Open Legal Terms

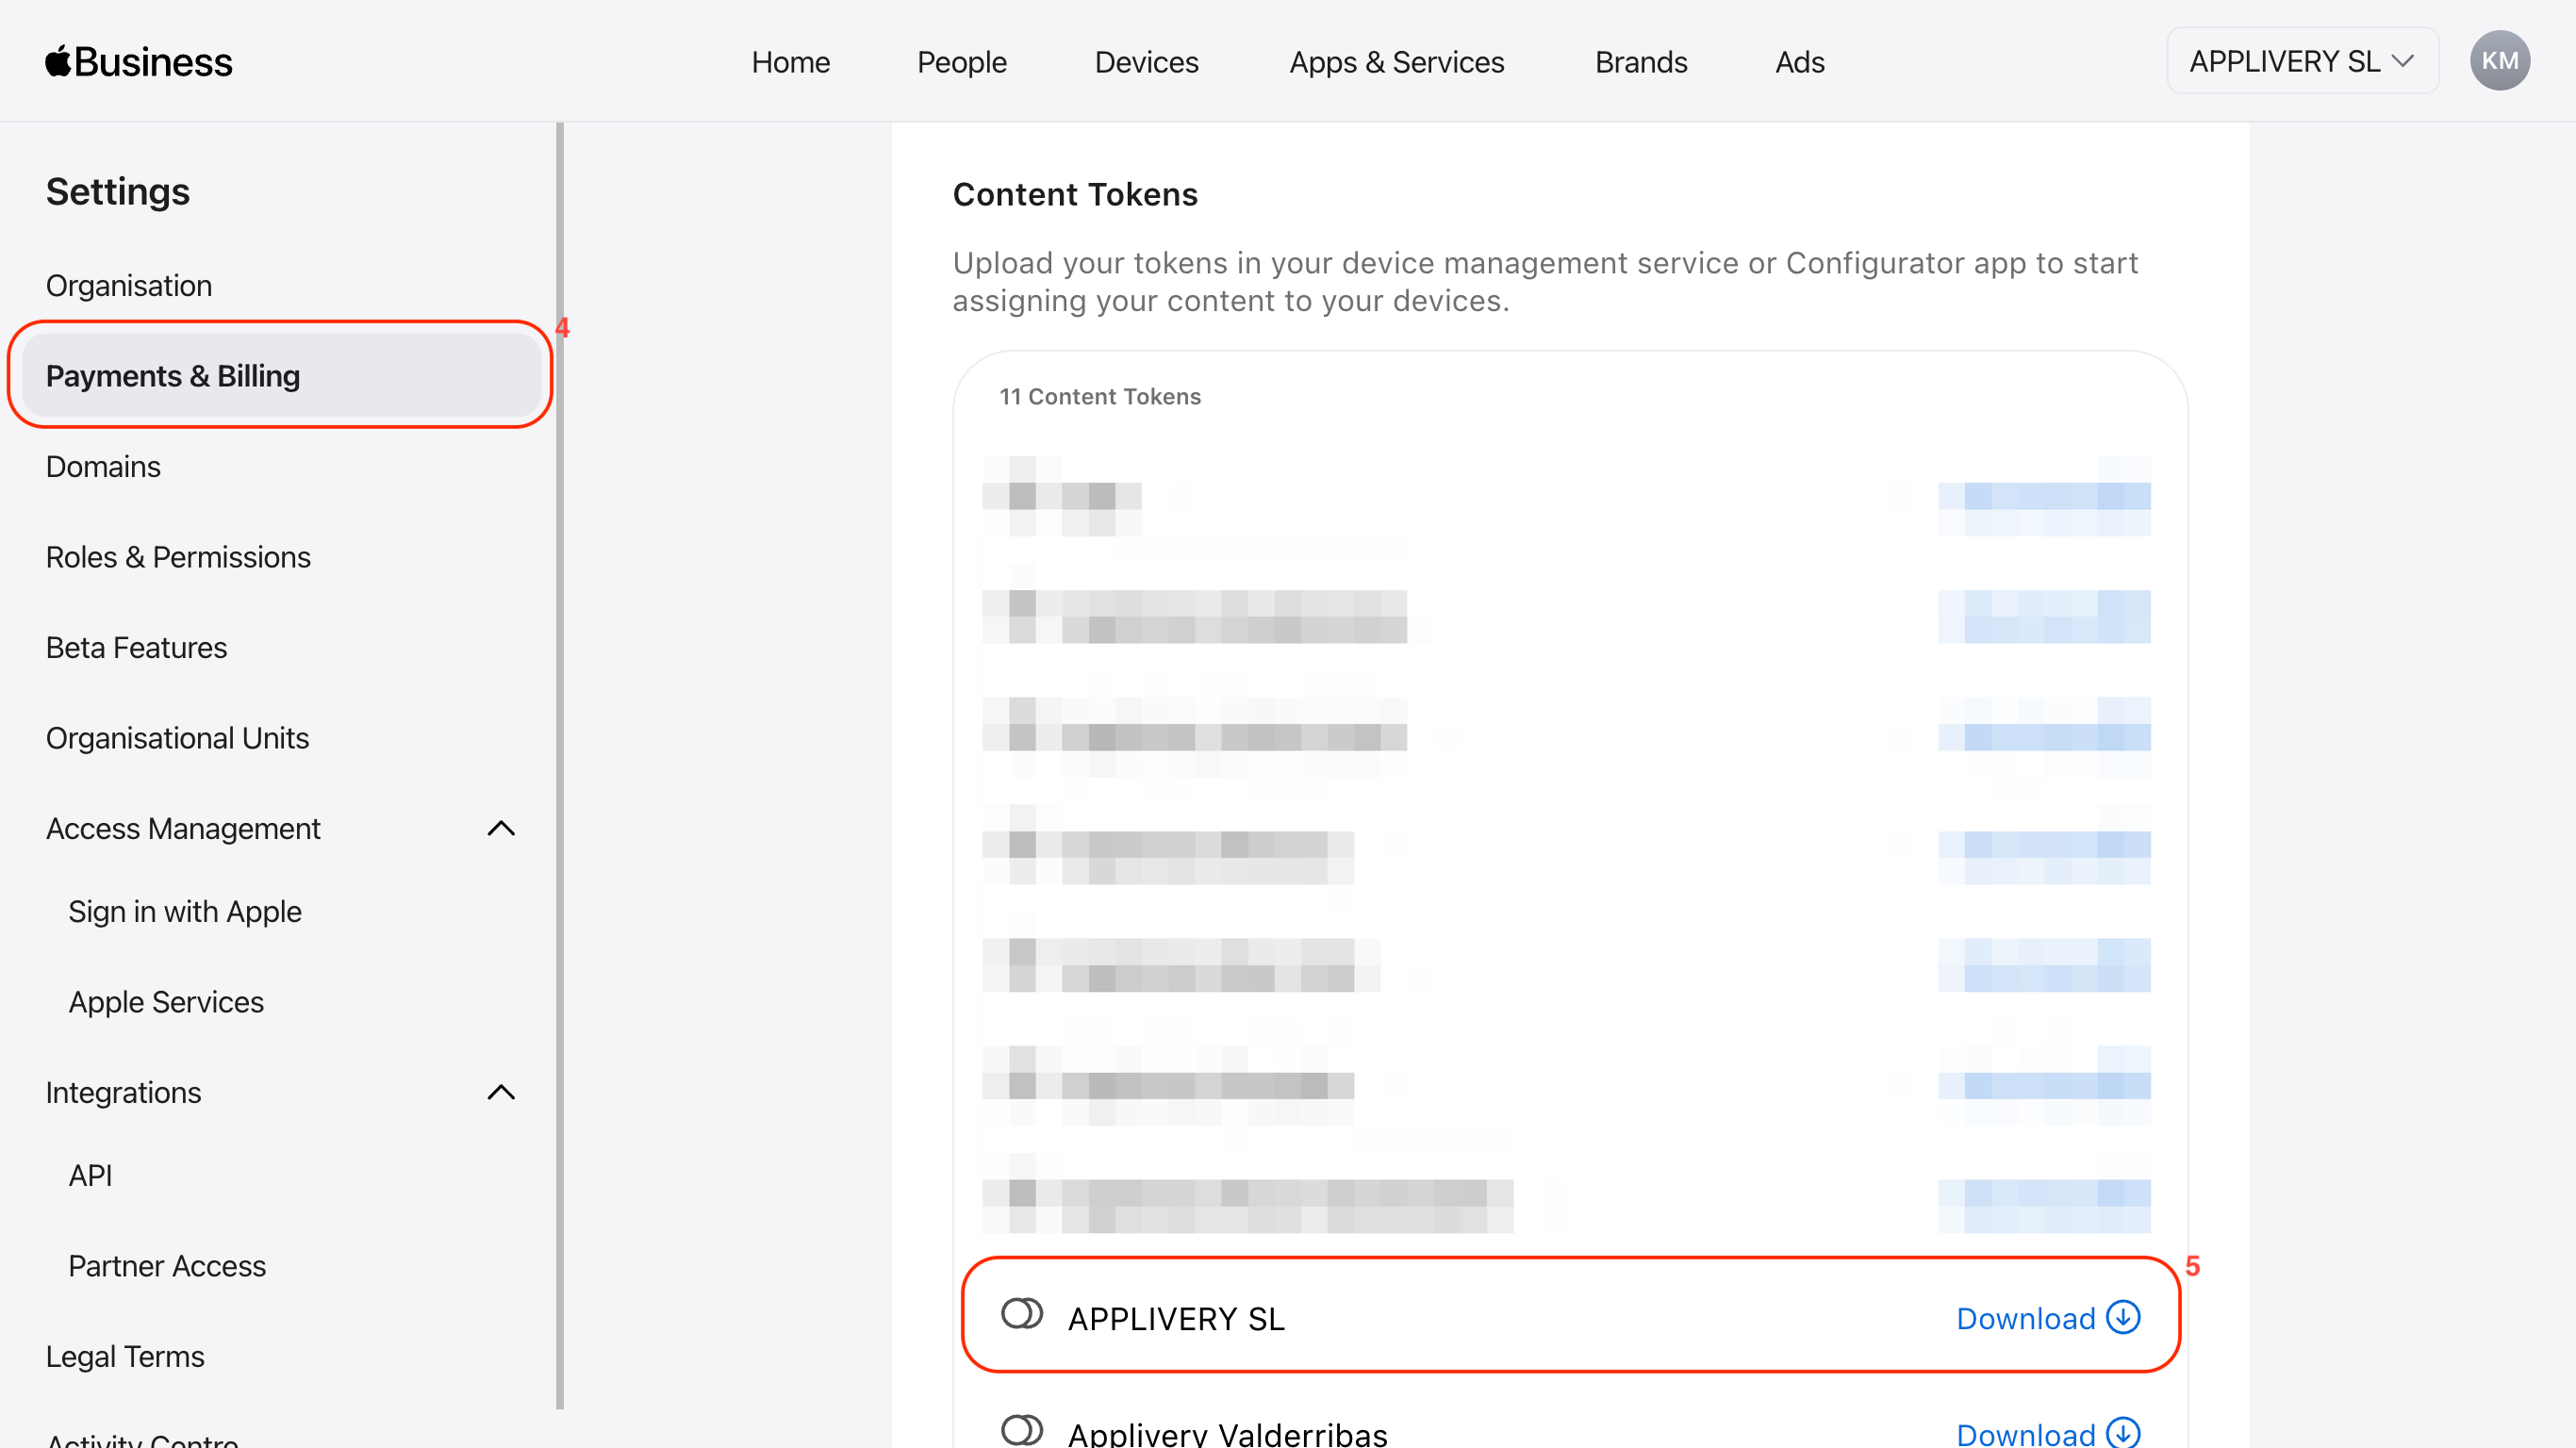point(125,1357)
